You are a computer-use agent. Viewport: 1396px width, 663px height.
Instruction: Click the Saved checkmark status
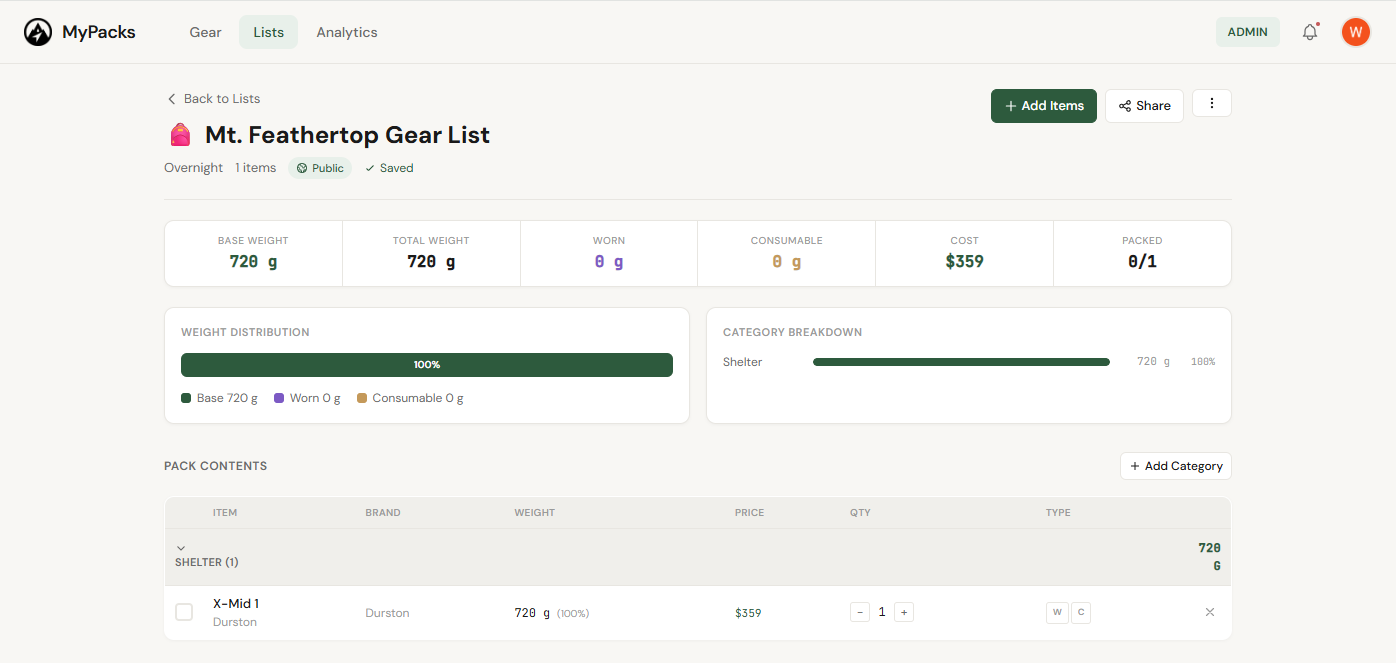[x=389, y=168]
